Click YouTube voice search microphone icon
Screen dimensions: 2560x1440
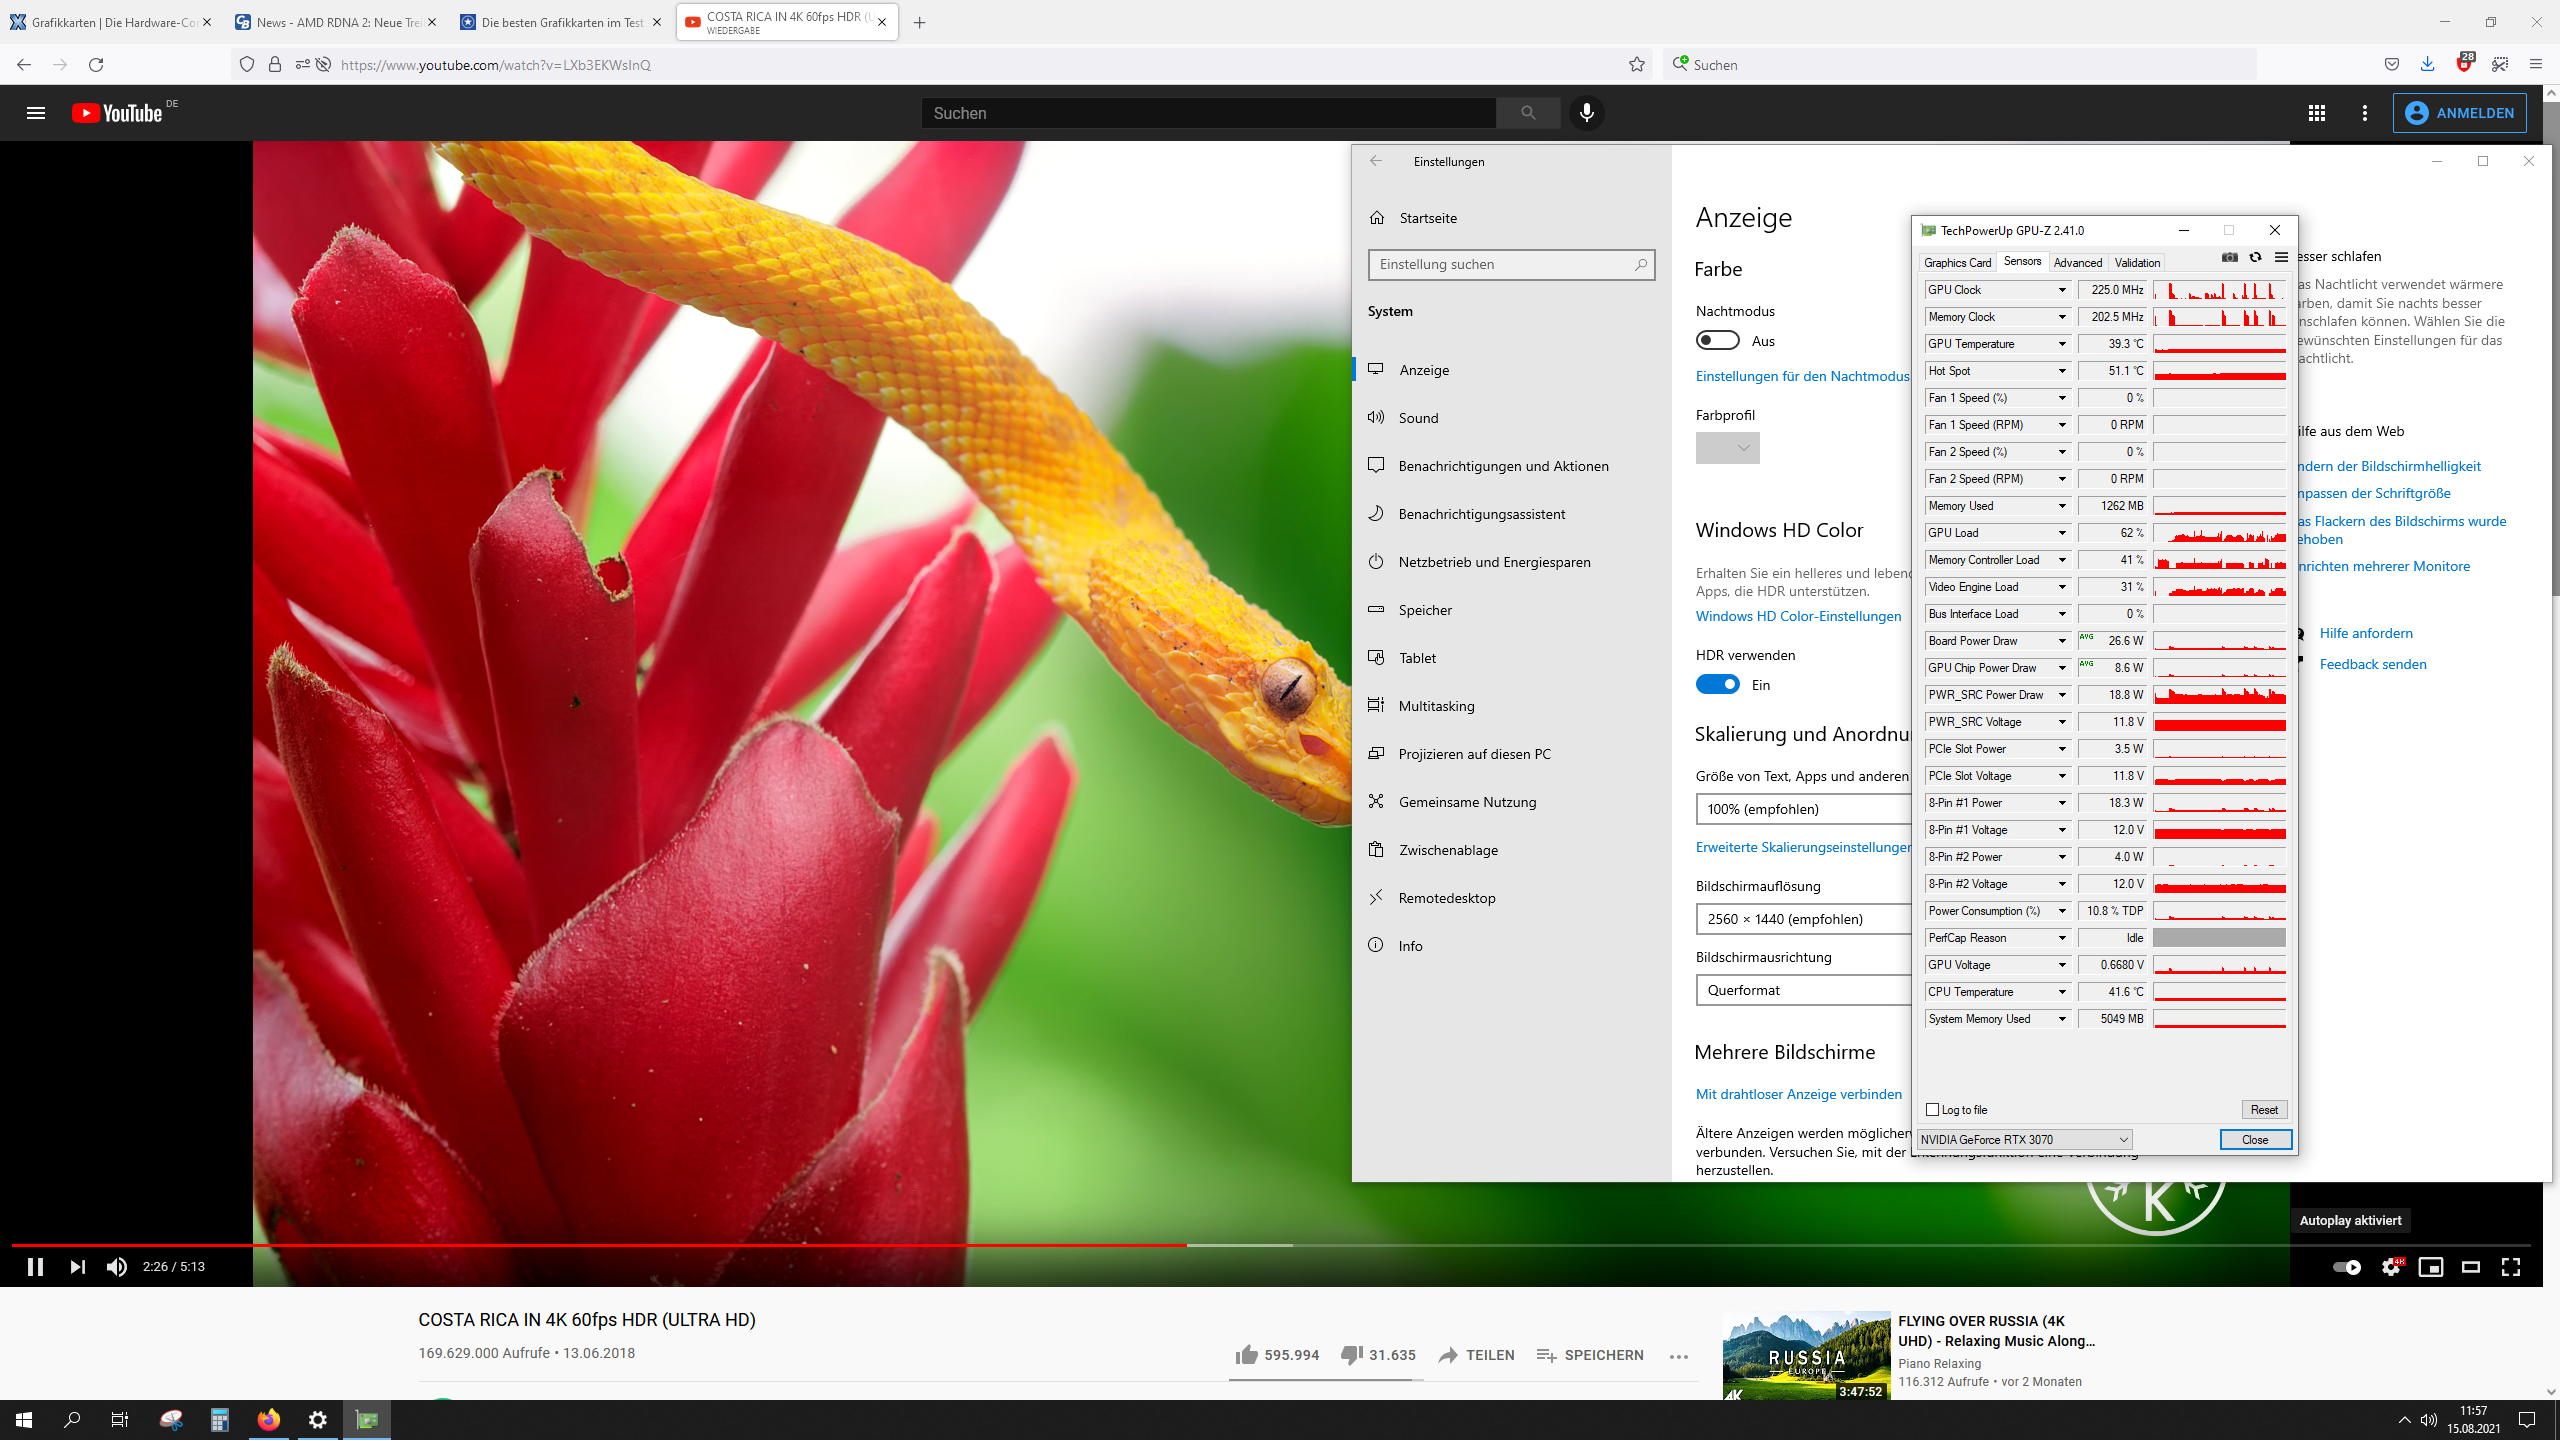point(1586,113)
